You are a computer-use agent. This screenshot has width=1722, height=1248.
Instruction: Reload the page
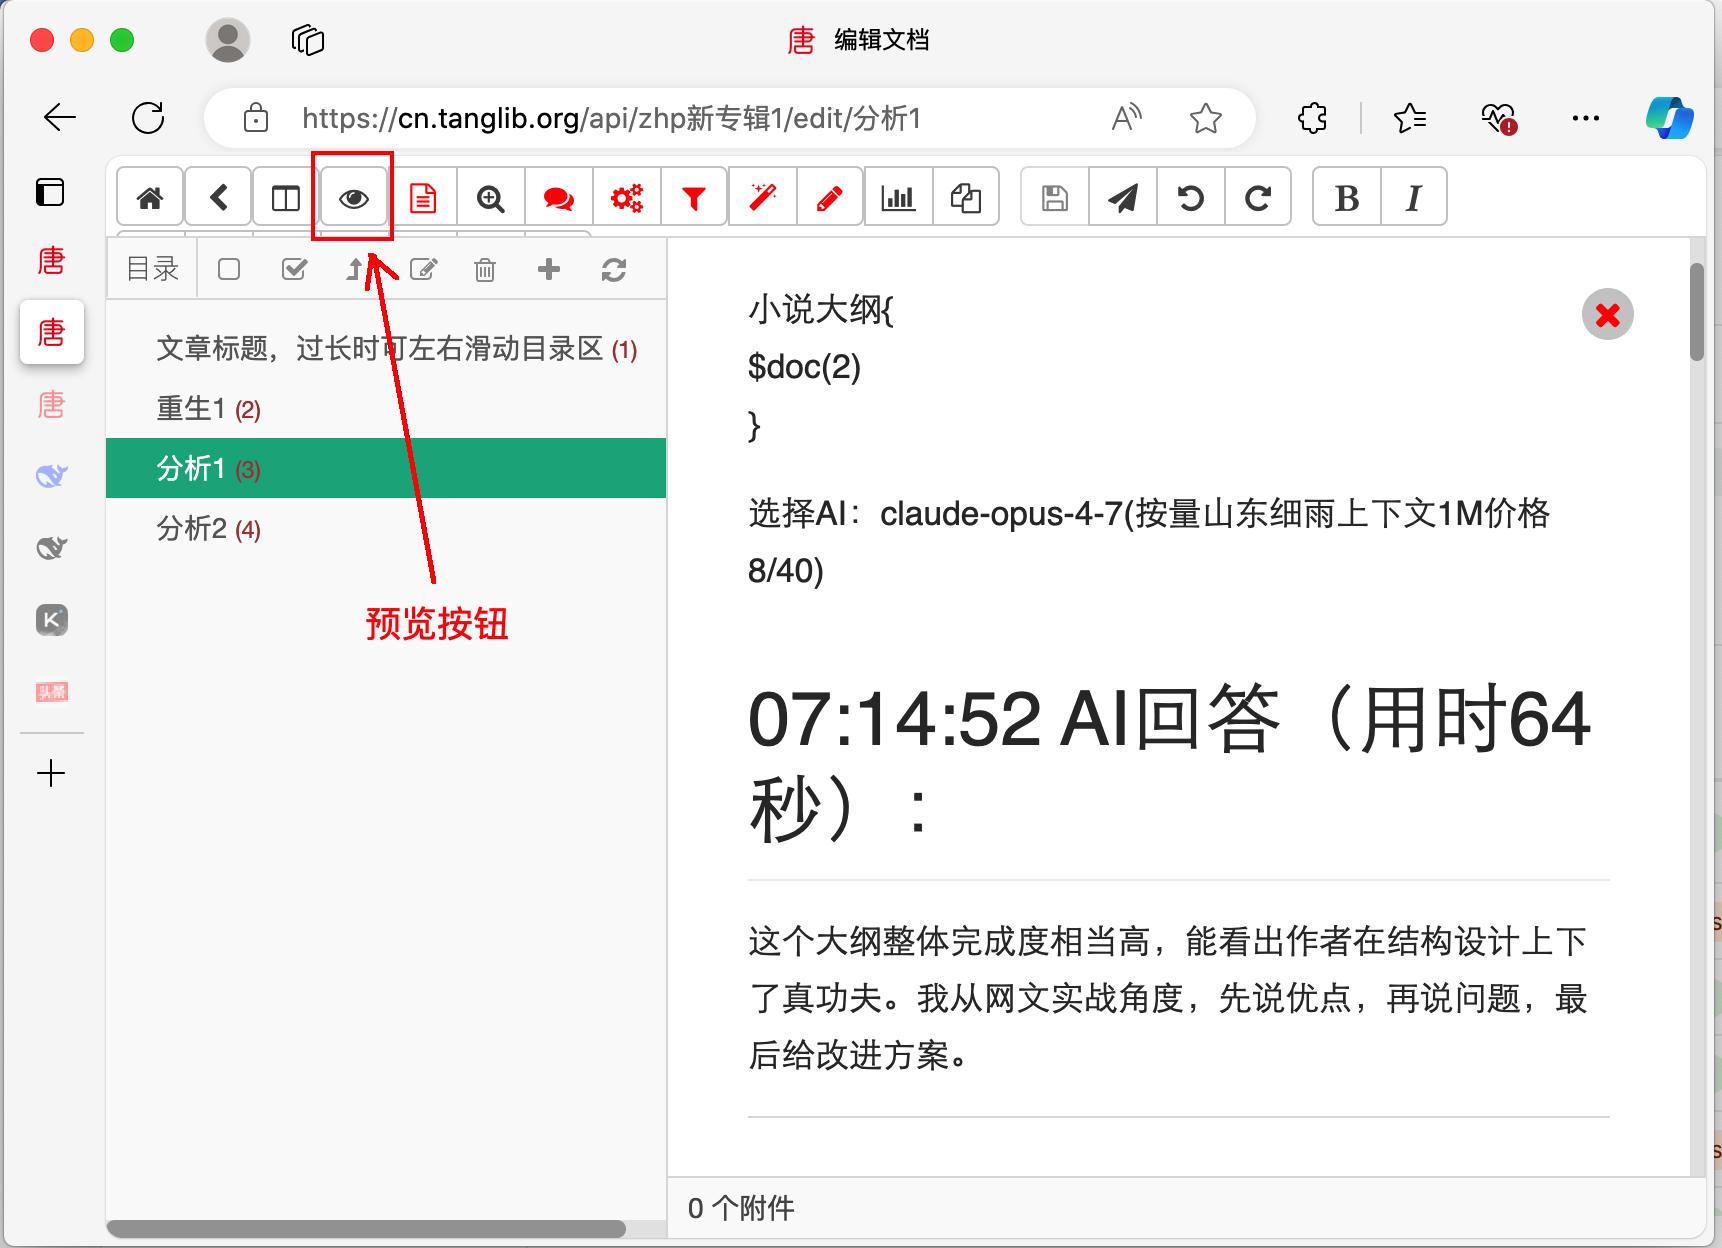148,118
